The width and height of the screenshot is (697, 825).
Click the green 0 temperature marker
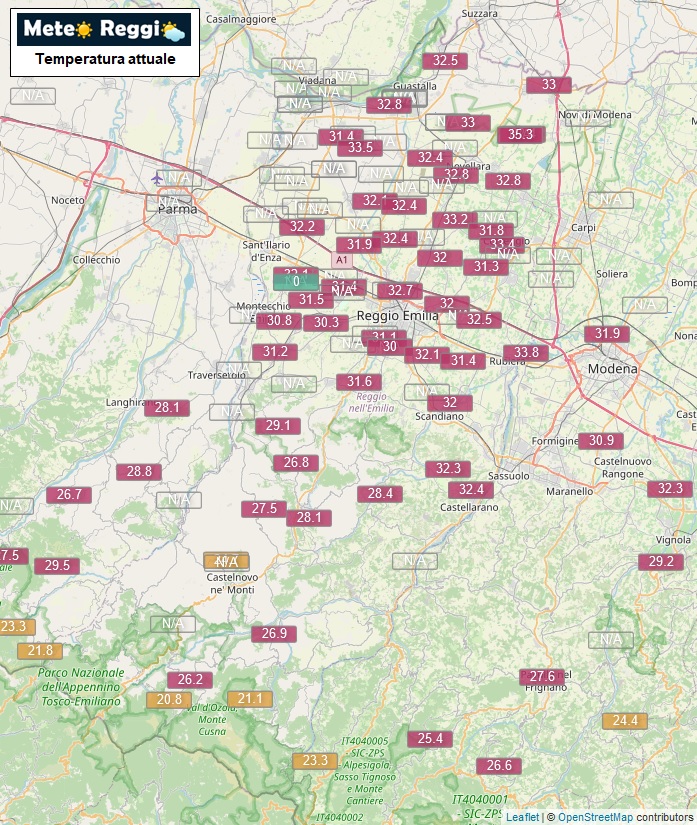click(x=296, y=282)
